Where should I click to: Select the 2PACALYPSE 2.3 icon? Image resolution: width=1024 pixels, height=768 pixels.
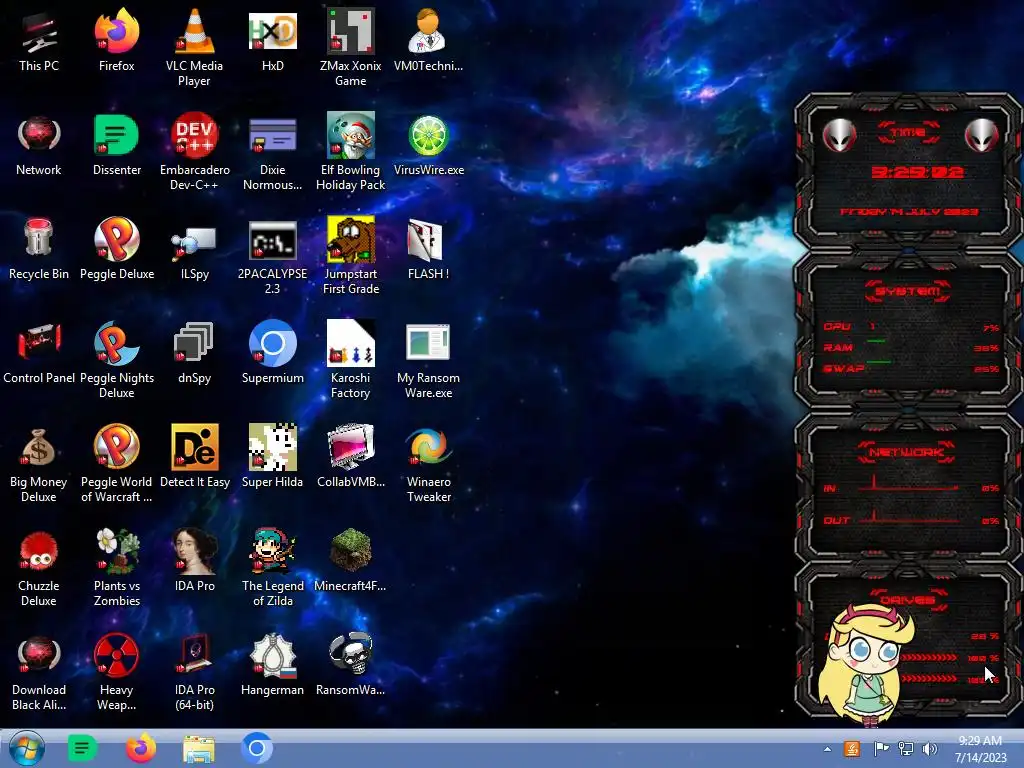tap(272, 240)
